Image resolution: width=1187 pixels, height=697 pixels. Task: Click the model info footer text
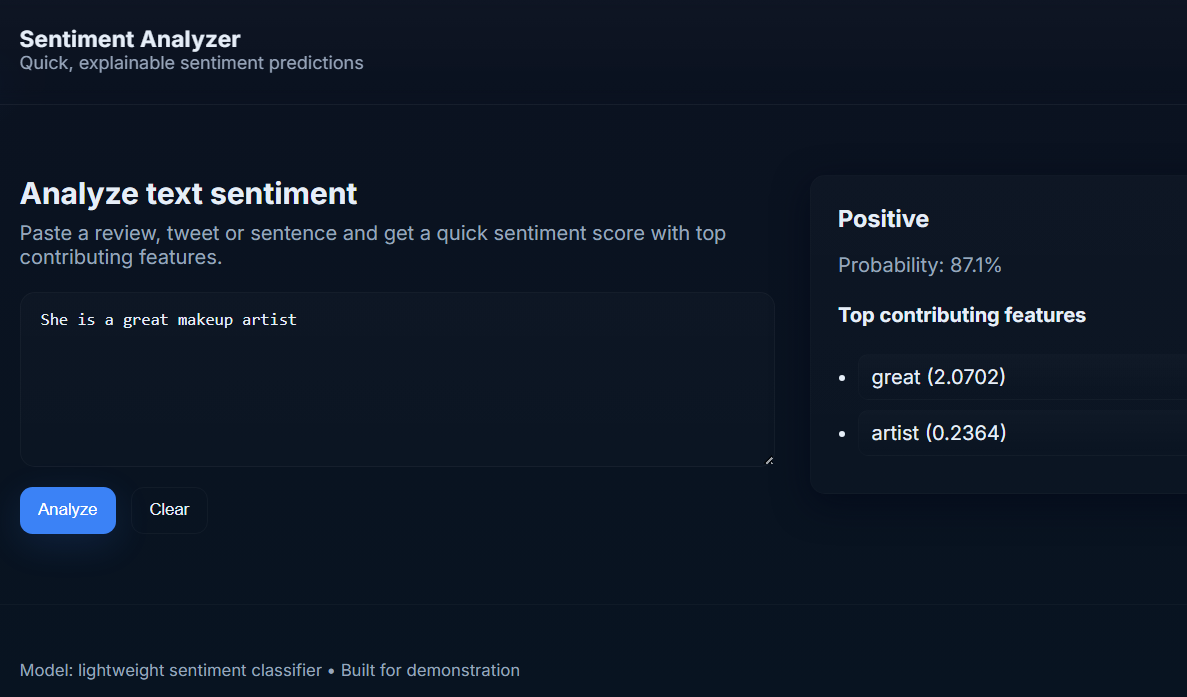(x=269, y=670)
